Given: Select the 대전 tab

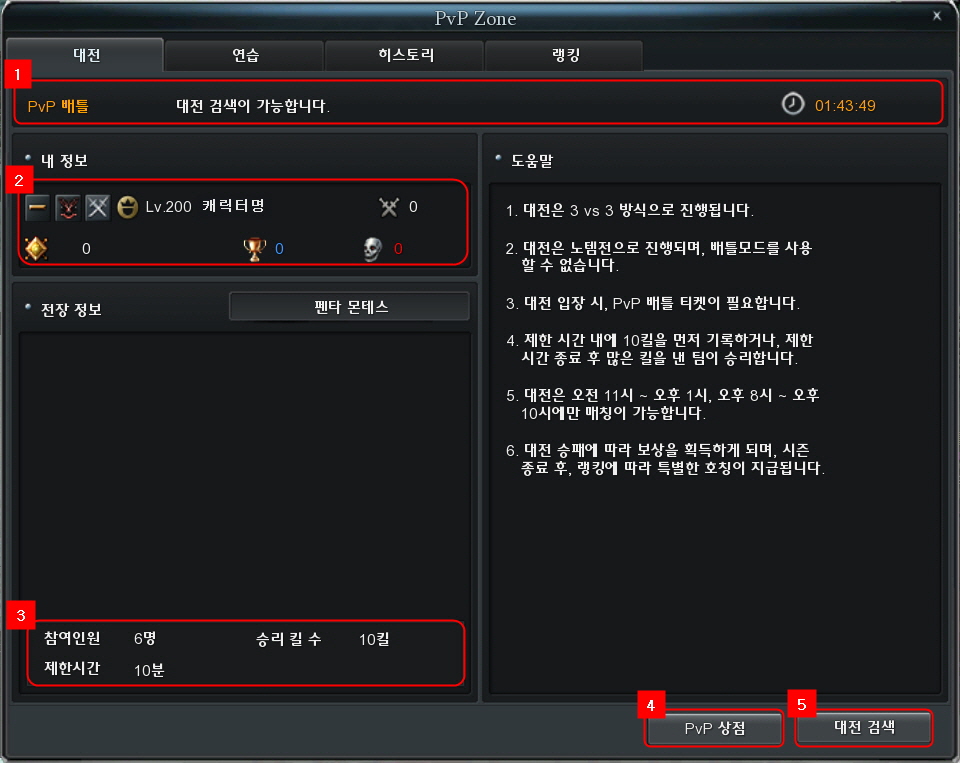Looking at the screenshot, I should pos(86,55).
